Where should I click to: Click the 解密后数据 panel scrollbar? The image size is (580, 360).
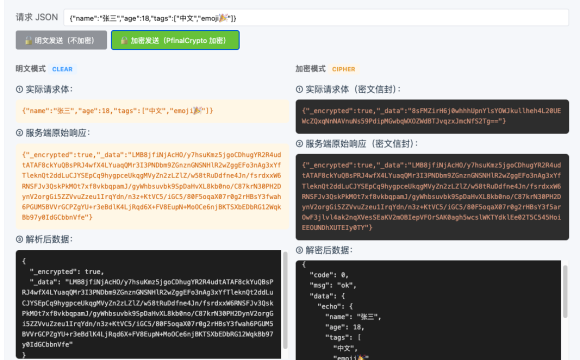coord(565,292)
